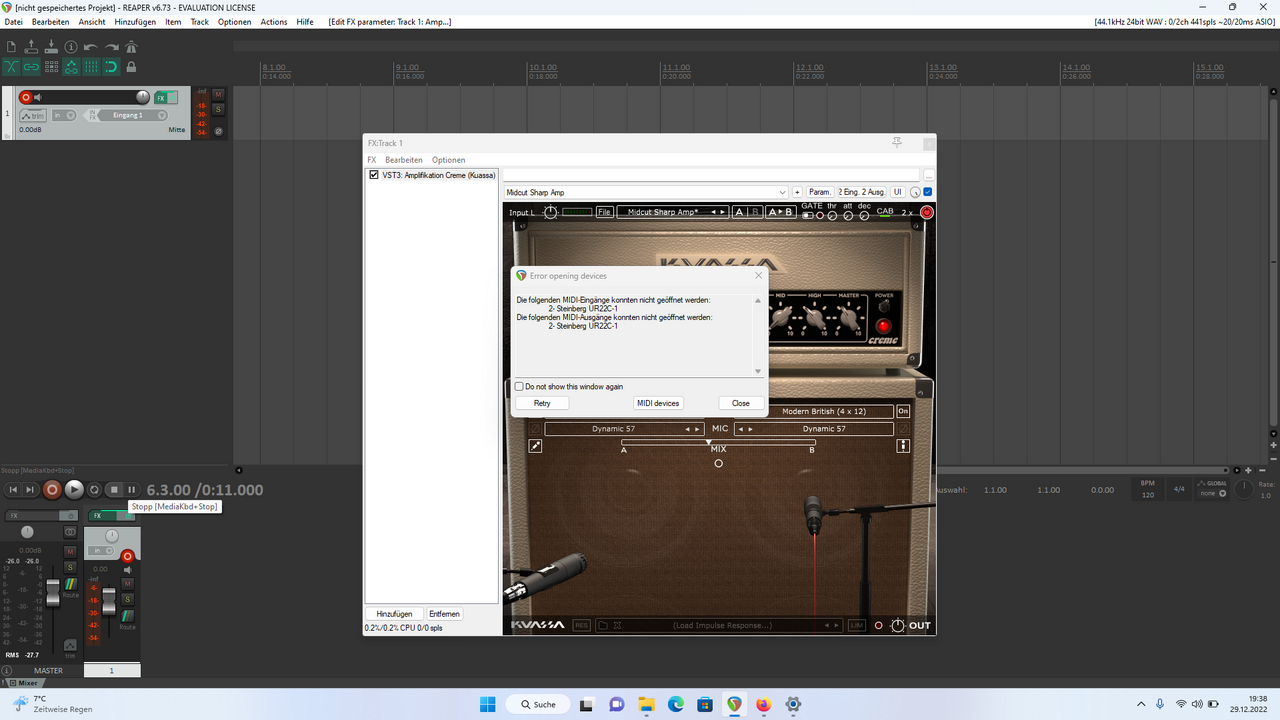
Task: Select next mic for left Dynamic 57
Action: point(698,429)
